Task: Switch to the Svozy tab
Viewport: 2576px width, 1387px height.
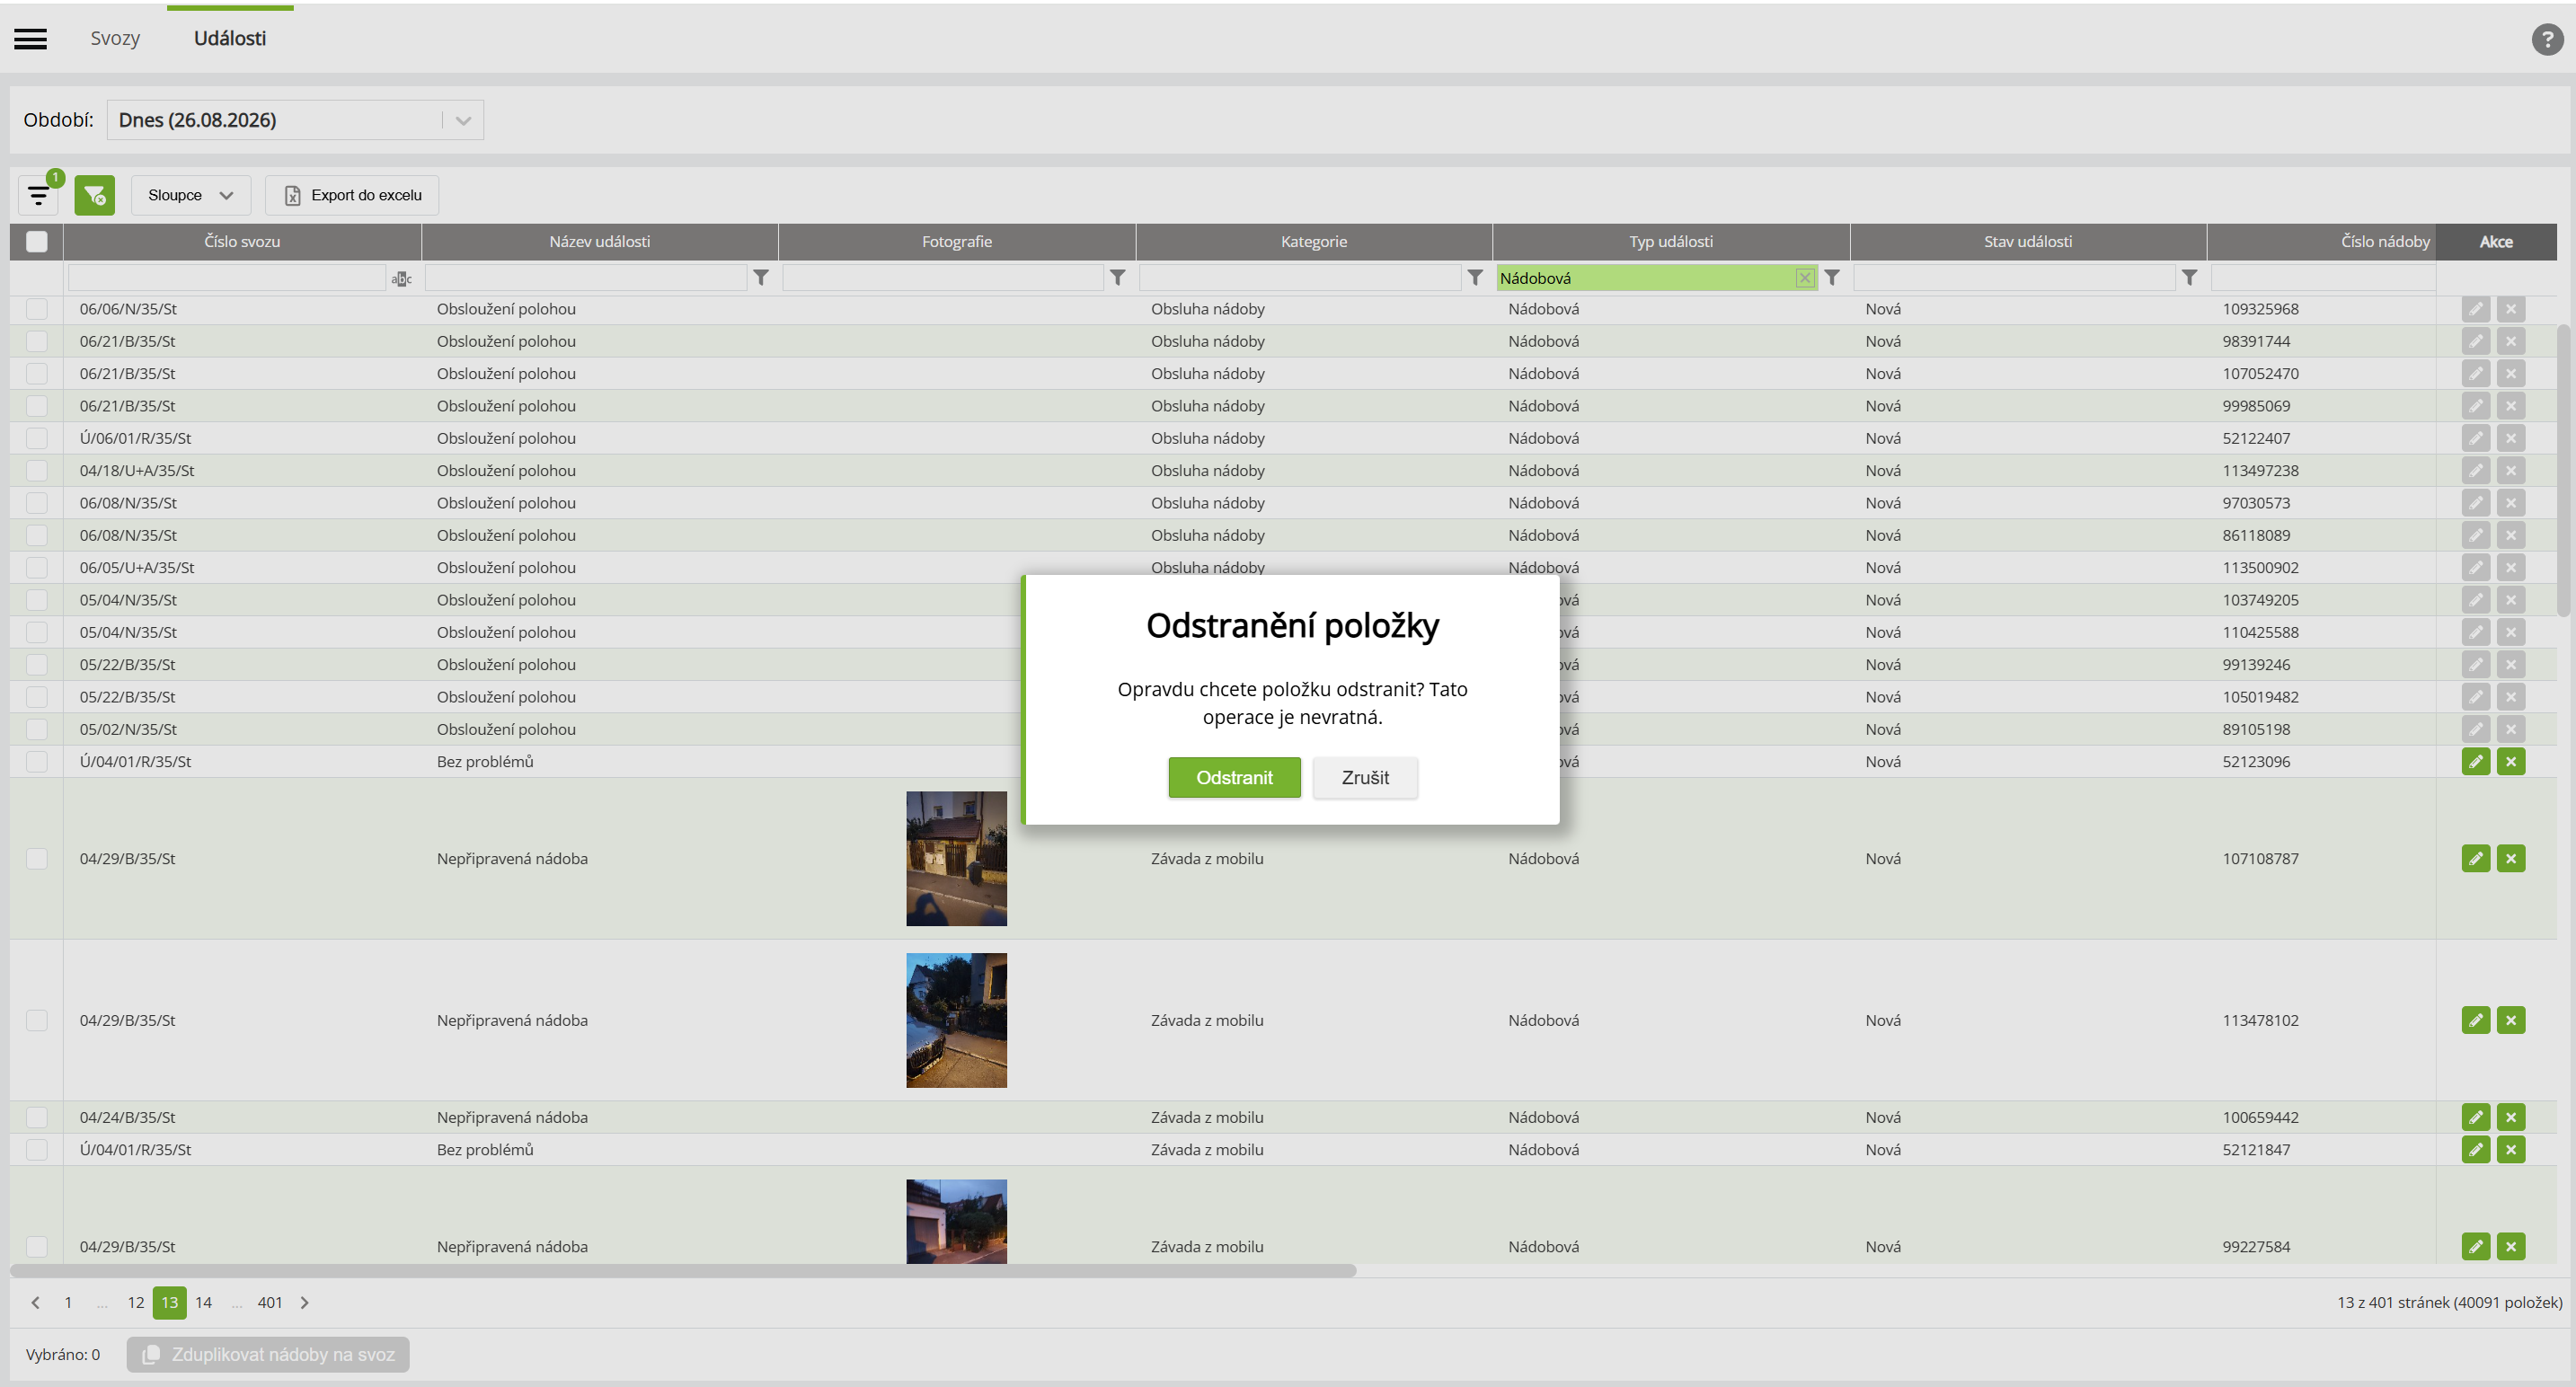Action: tap(115, 38)
